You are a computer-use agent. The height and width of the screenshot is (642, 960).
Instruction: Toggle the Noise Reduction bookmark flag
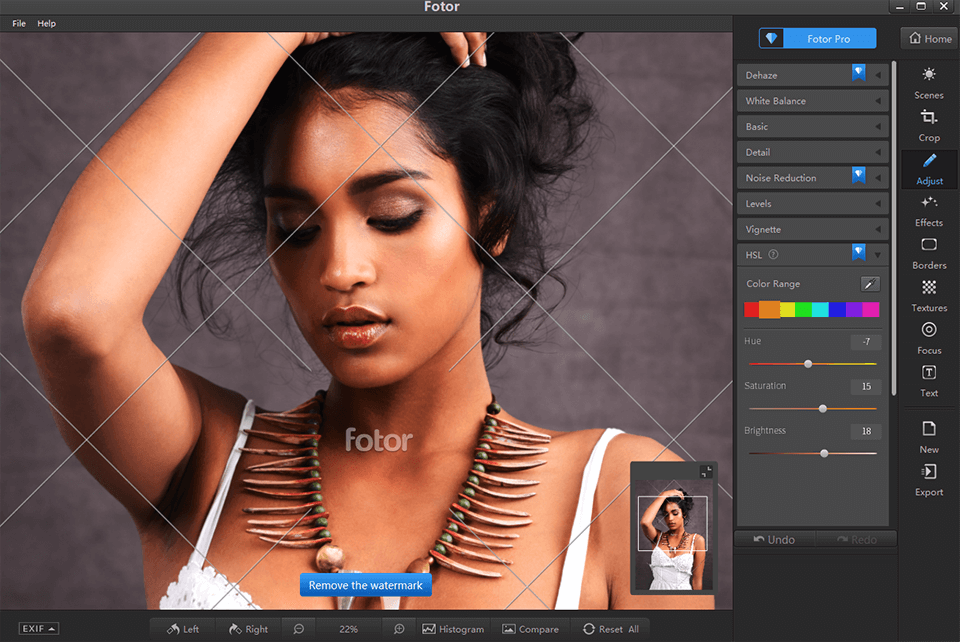(x=858, y=175)
